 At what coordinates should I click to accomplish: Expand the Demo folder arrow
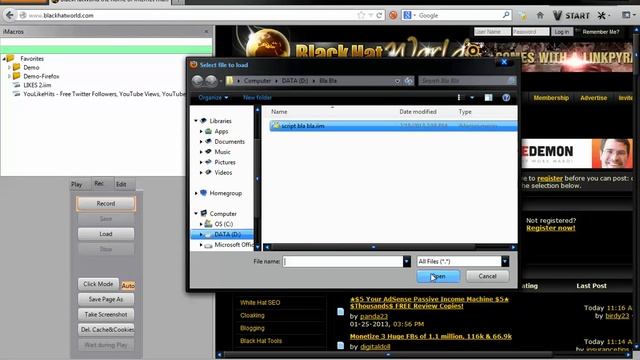(9, 67)
